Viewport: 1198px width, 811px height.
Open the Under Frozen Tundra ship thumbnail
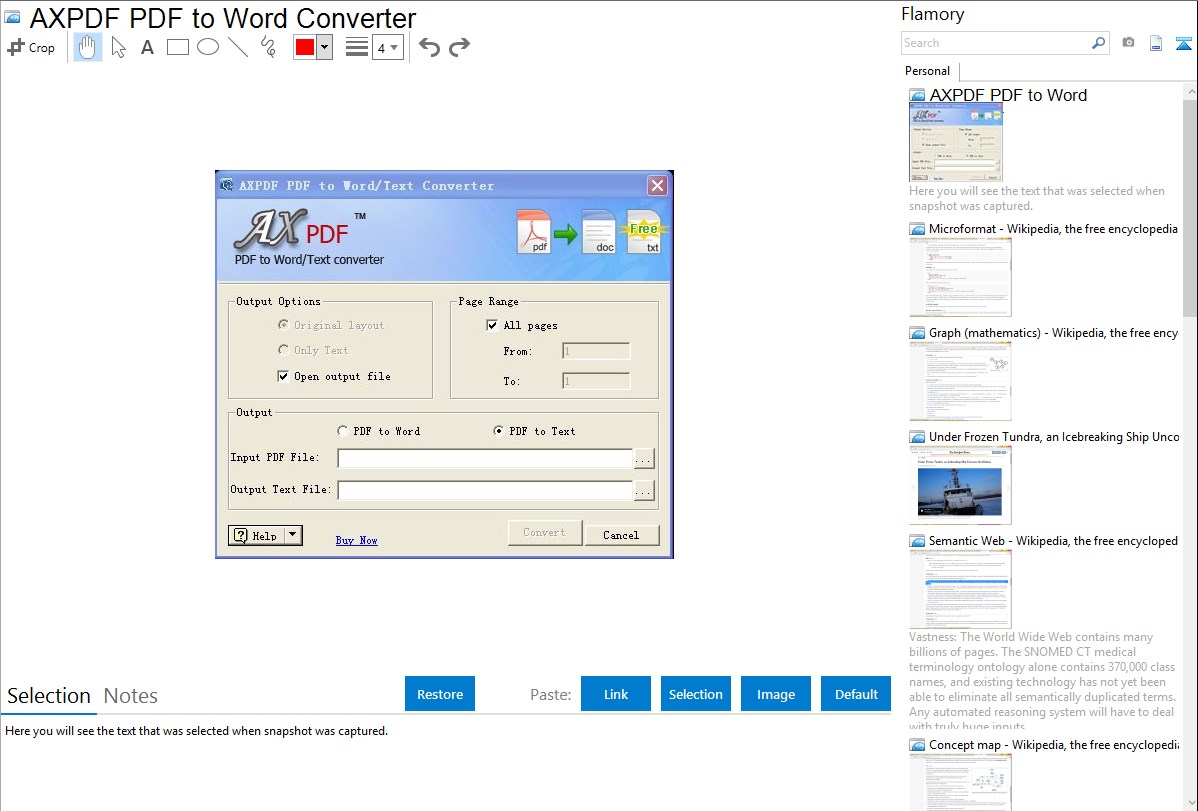click(x=960, y=485)
